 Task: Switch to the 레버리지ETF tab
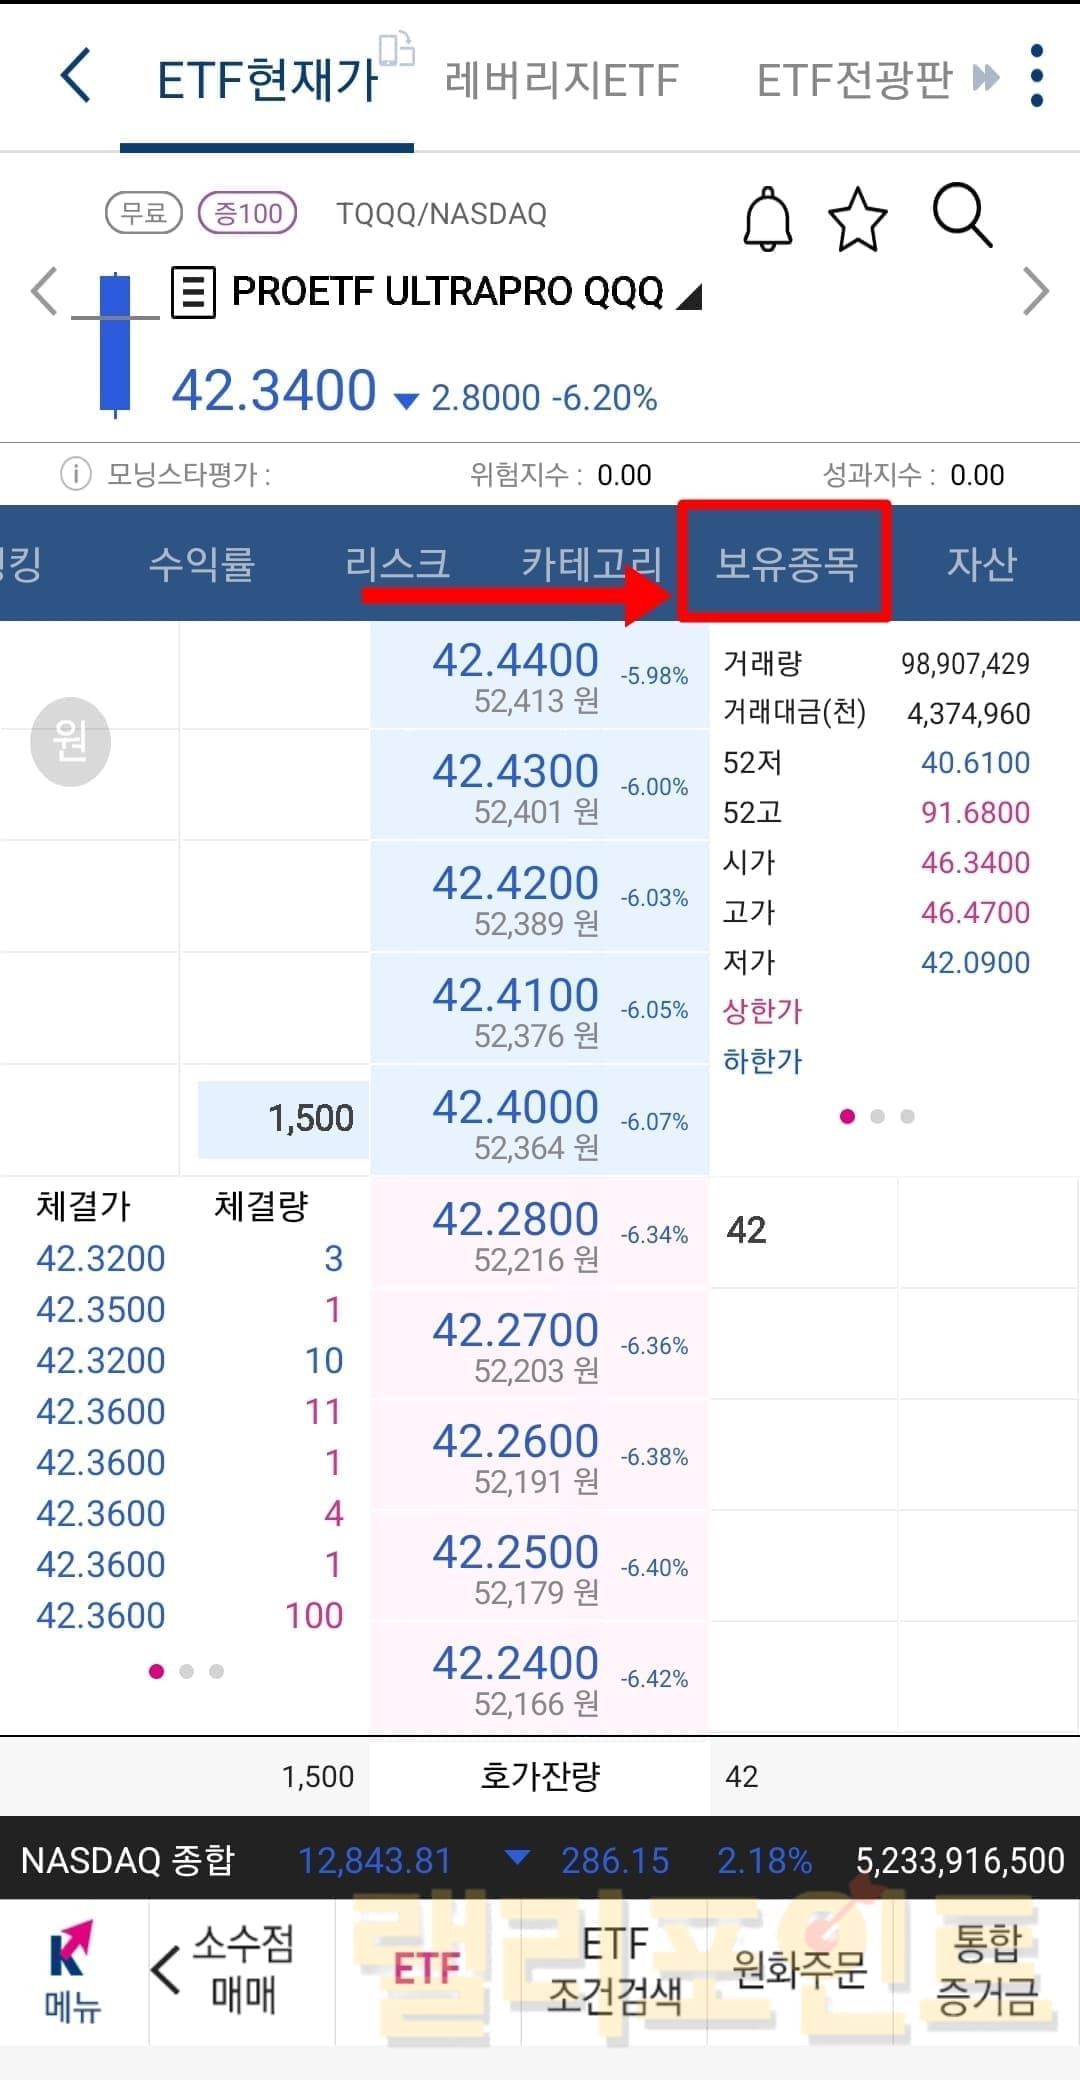pyautogui.click(x=561, y=80)
